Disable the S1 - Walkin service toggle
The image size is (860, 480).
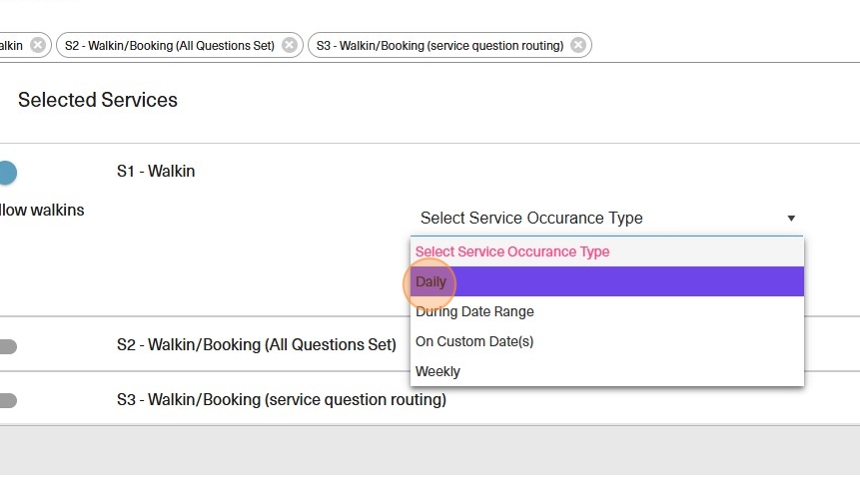coord(6,173)
